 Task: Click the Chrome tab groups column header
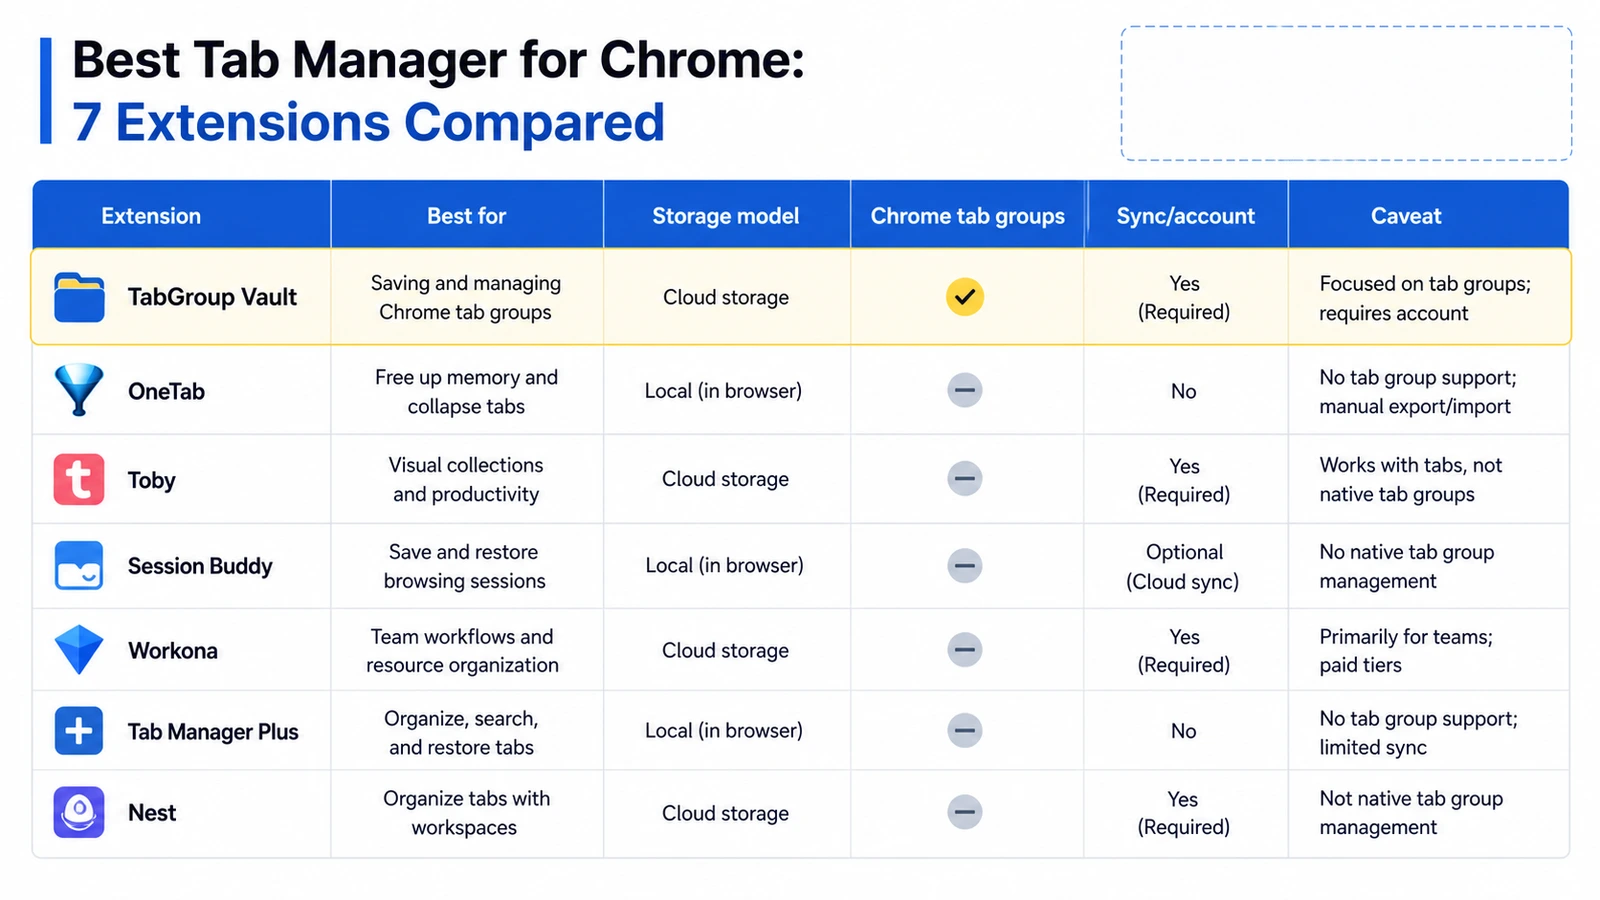coord(968,216)
